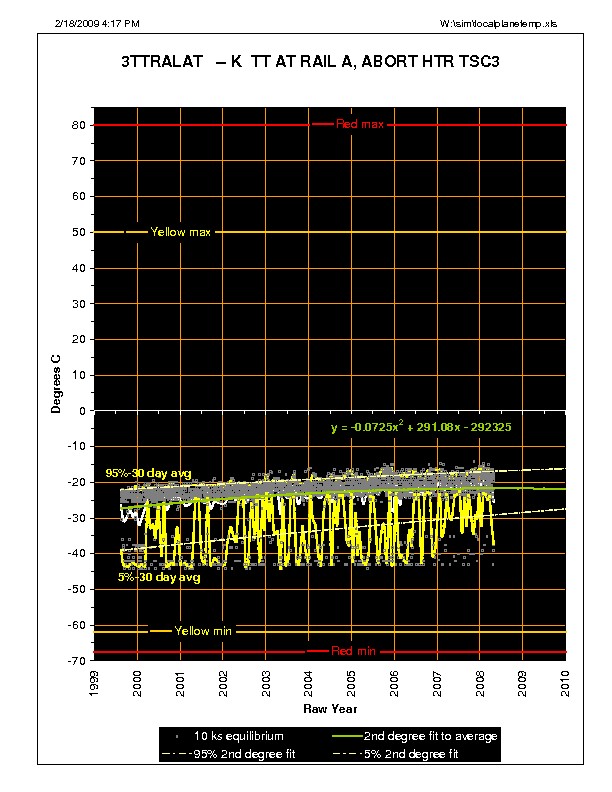Click the 10 ks equilibrium legend entry
612x792 pixels.
245,736
